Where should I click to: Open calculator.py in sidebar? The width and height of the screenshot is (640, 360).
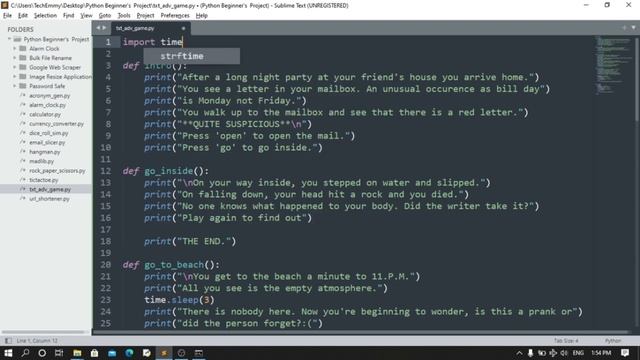[45, 114]
